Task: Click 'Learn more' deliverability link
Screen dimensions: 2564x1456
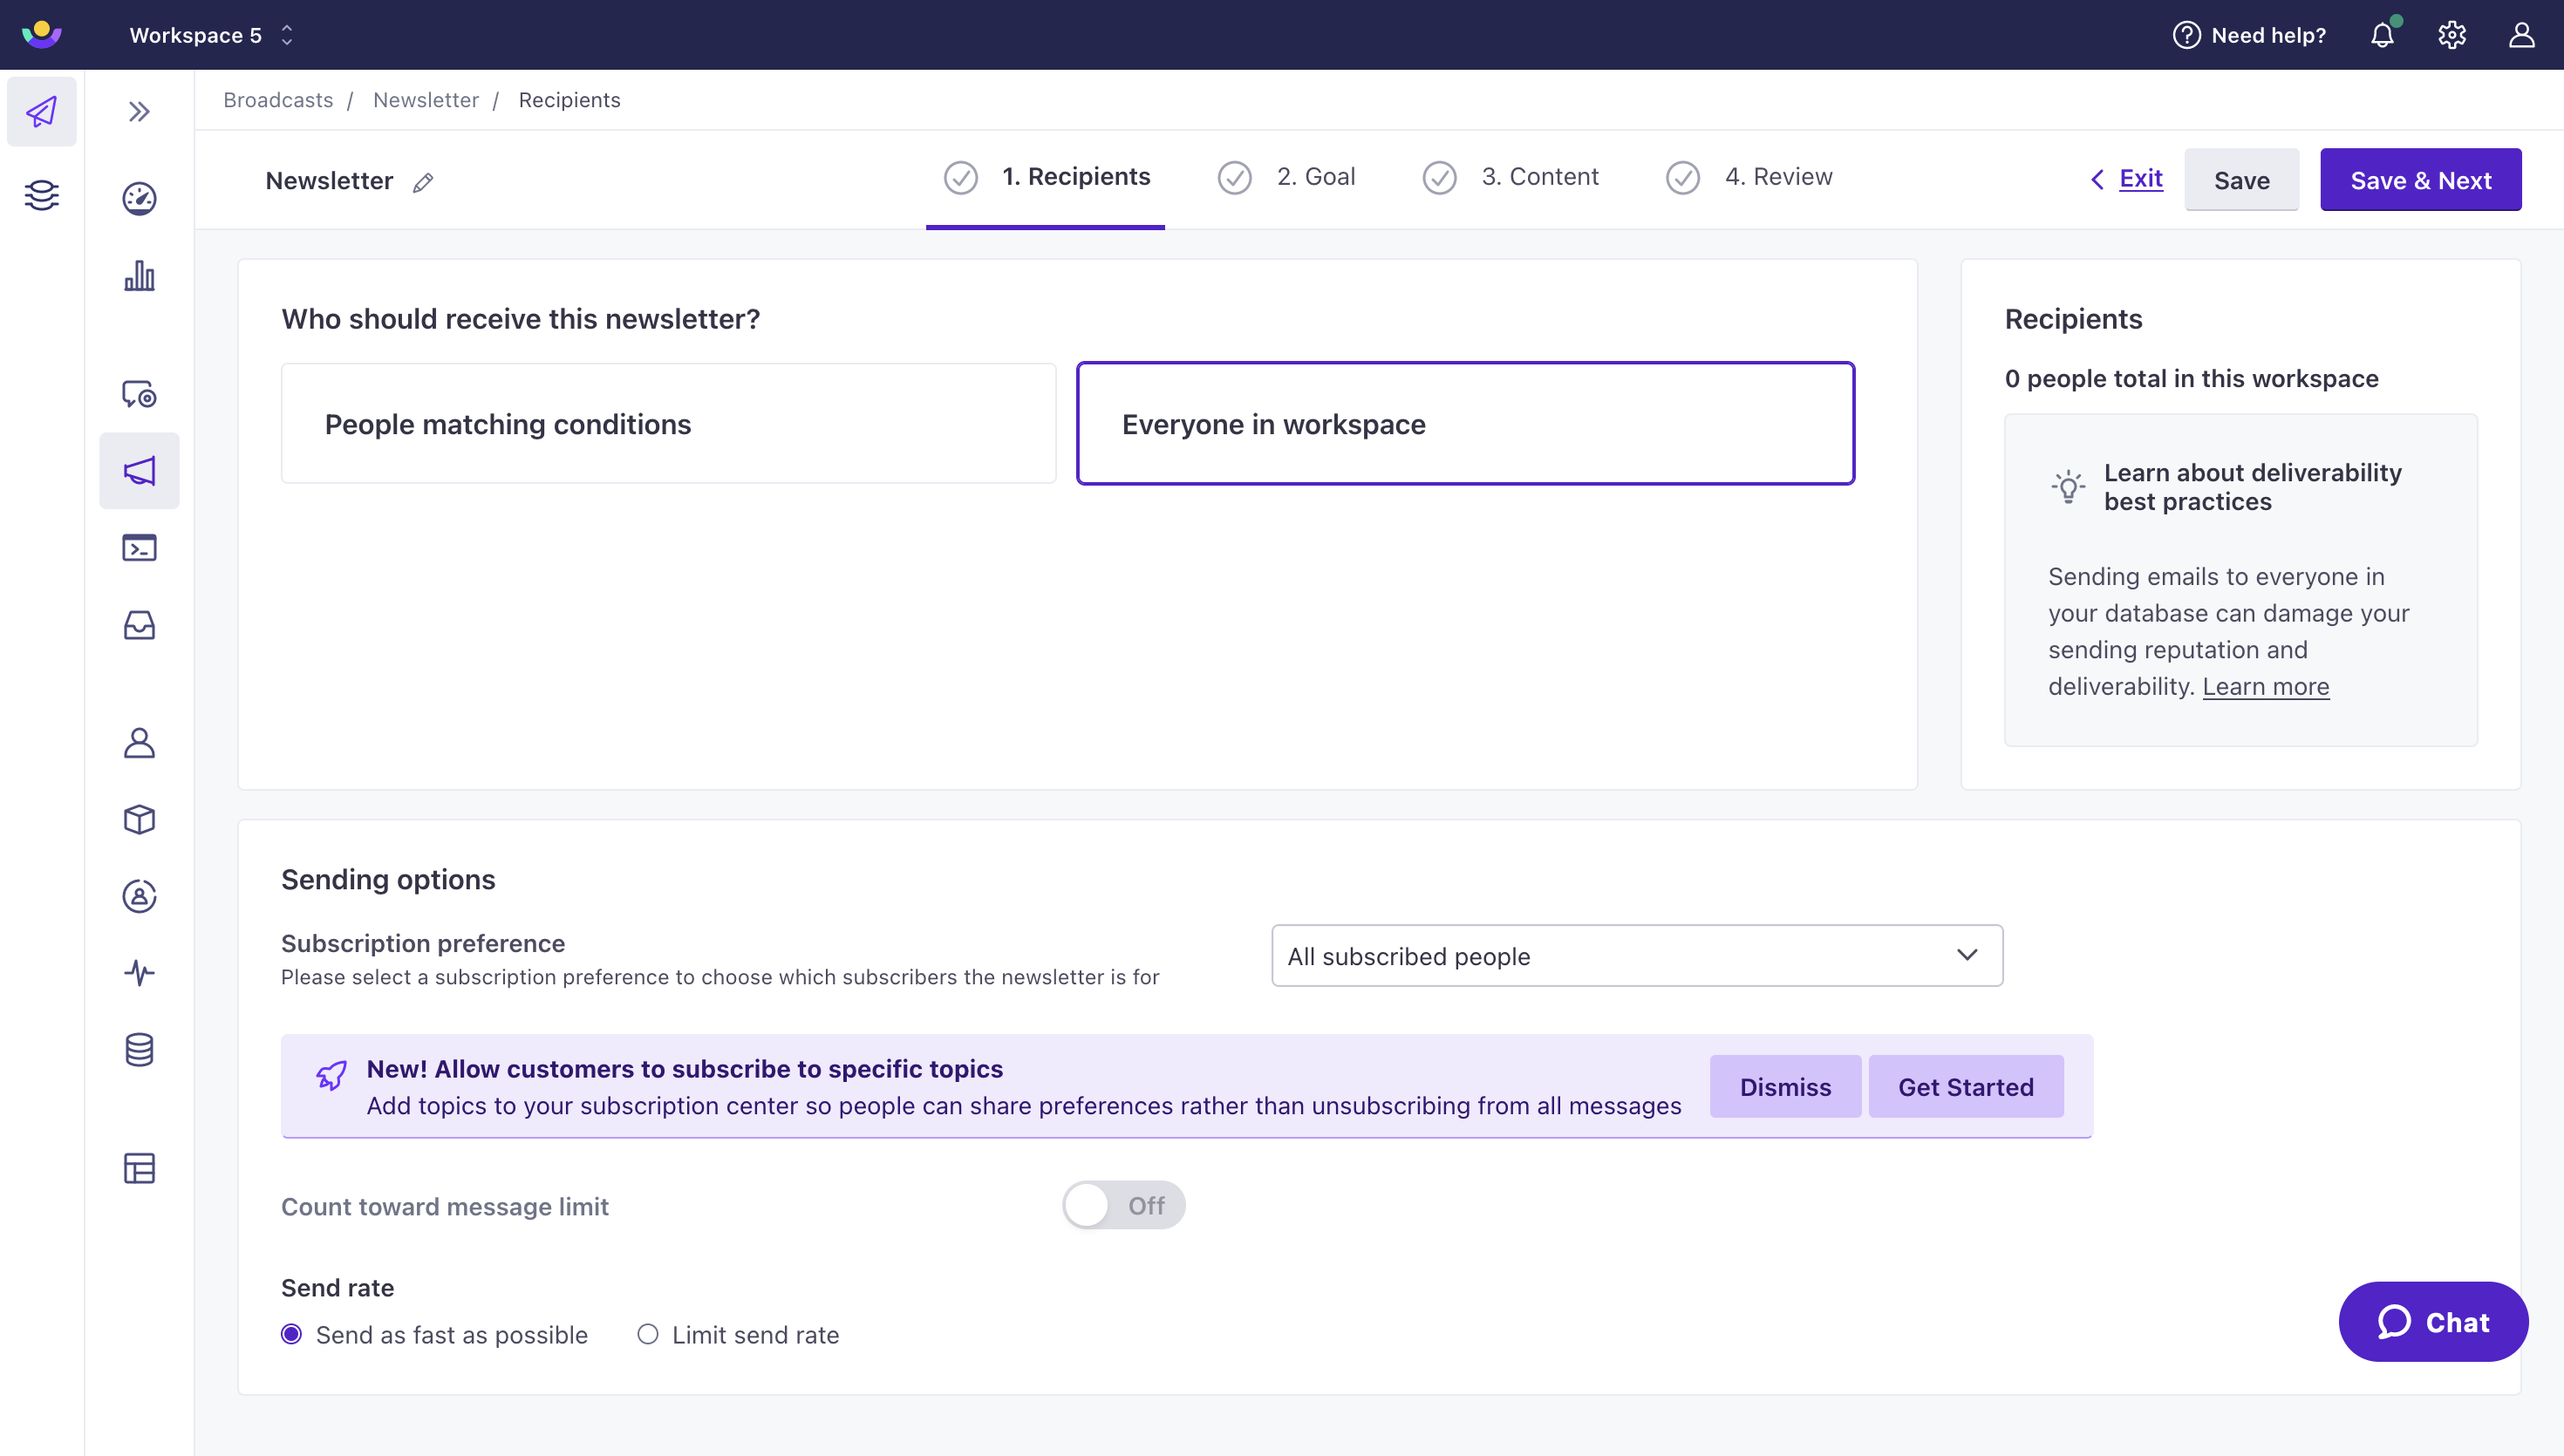Action: tap(2267, 687)
